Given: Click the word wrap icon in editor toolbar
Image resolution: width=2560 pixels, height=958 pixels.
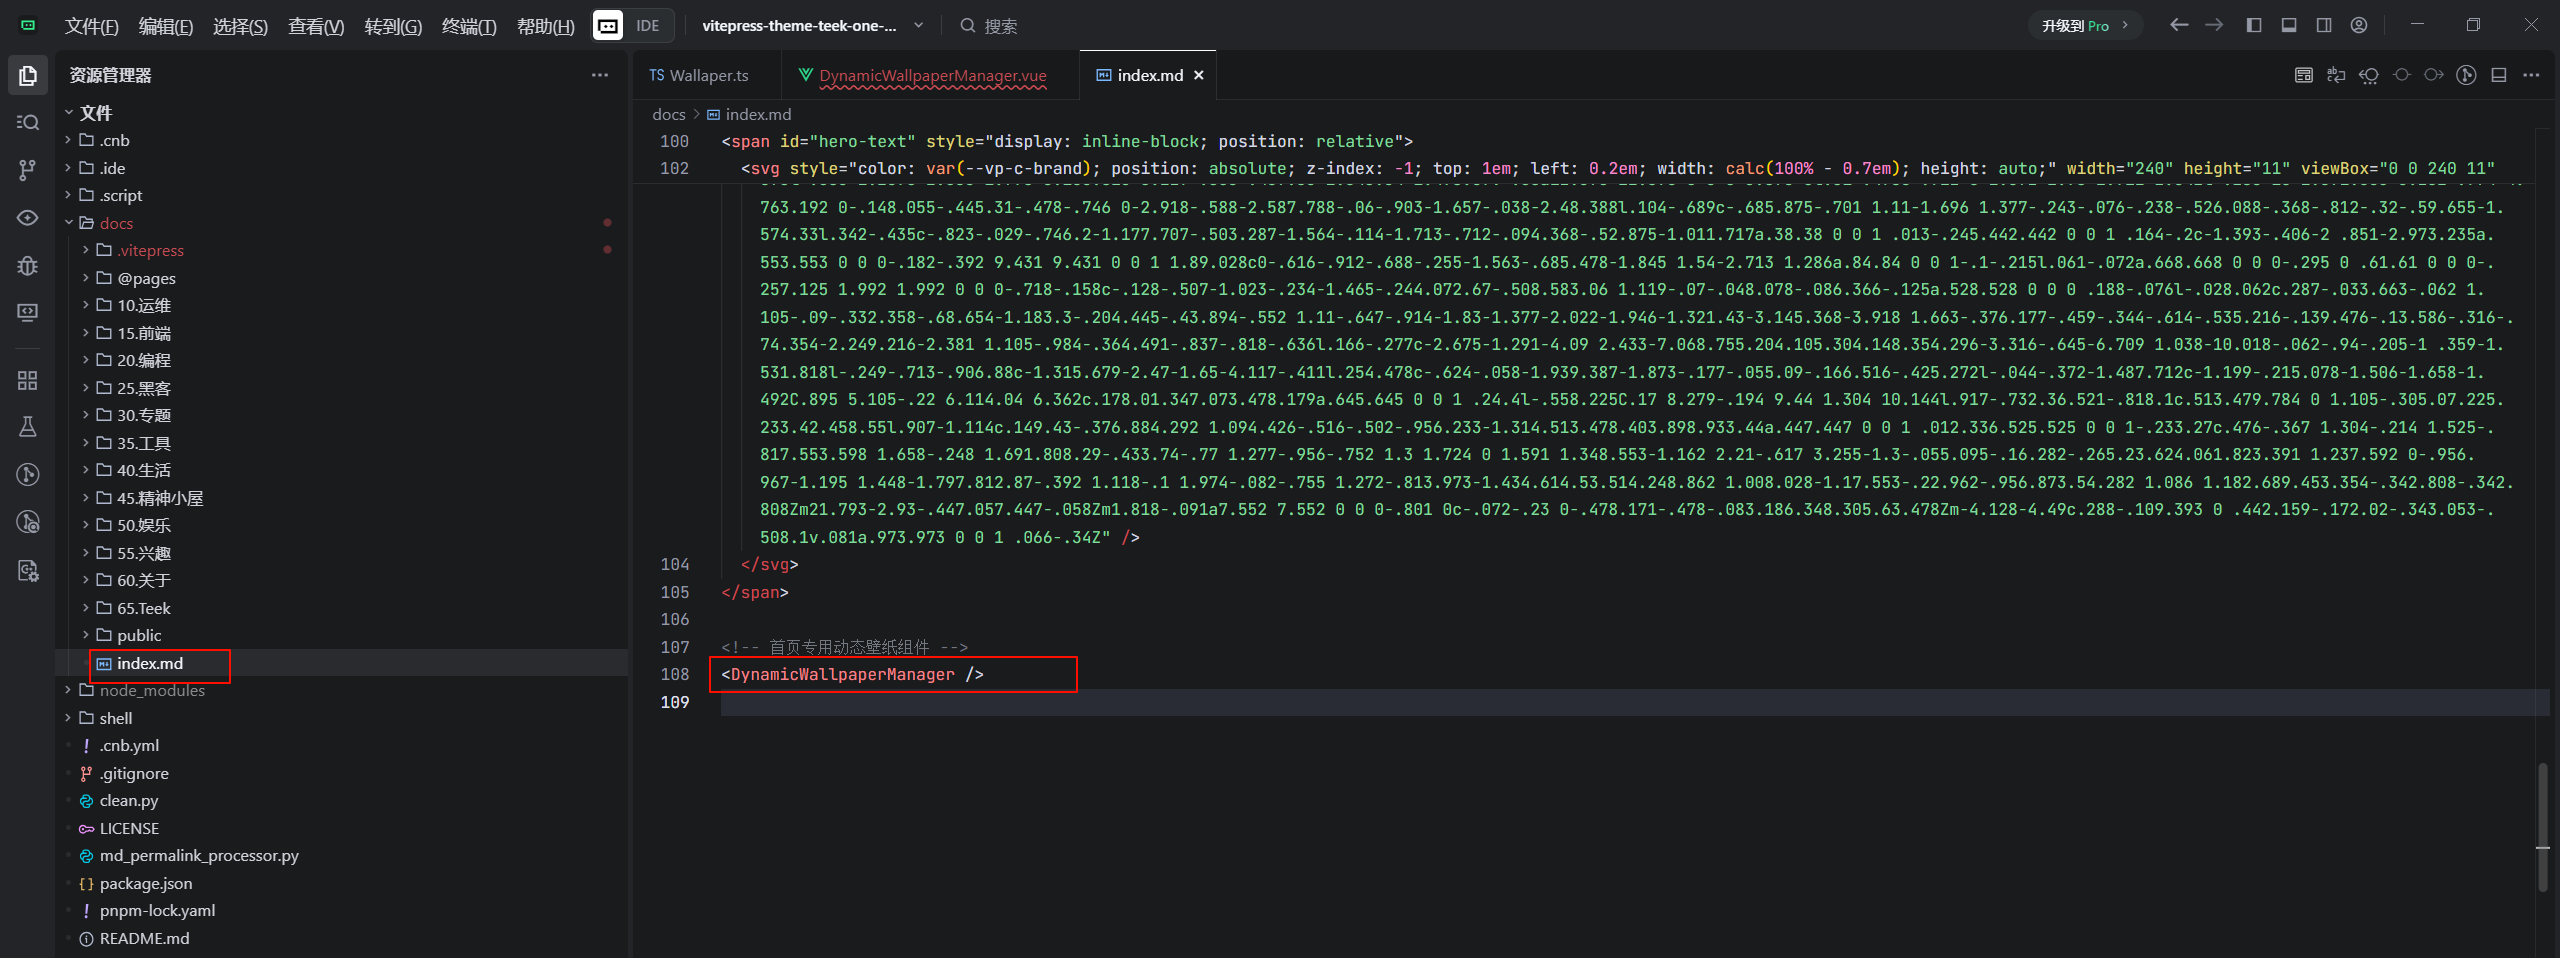Looking at the screenshot, I should click(2336, 75).
